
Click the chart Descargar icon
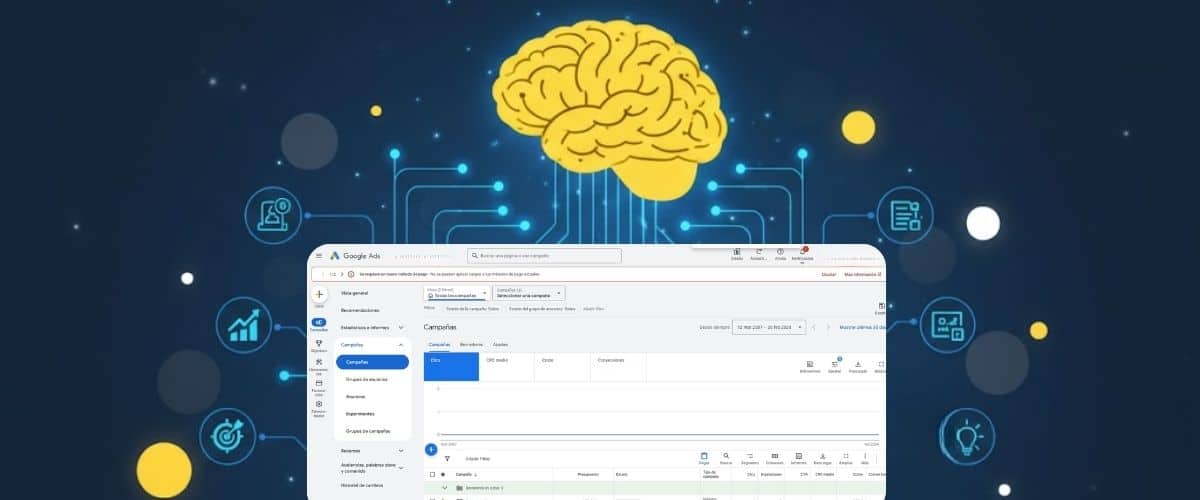[857, 364]
